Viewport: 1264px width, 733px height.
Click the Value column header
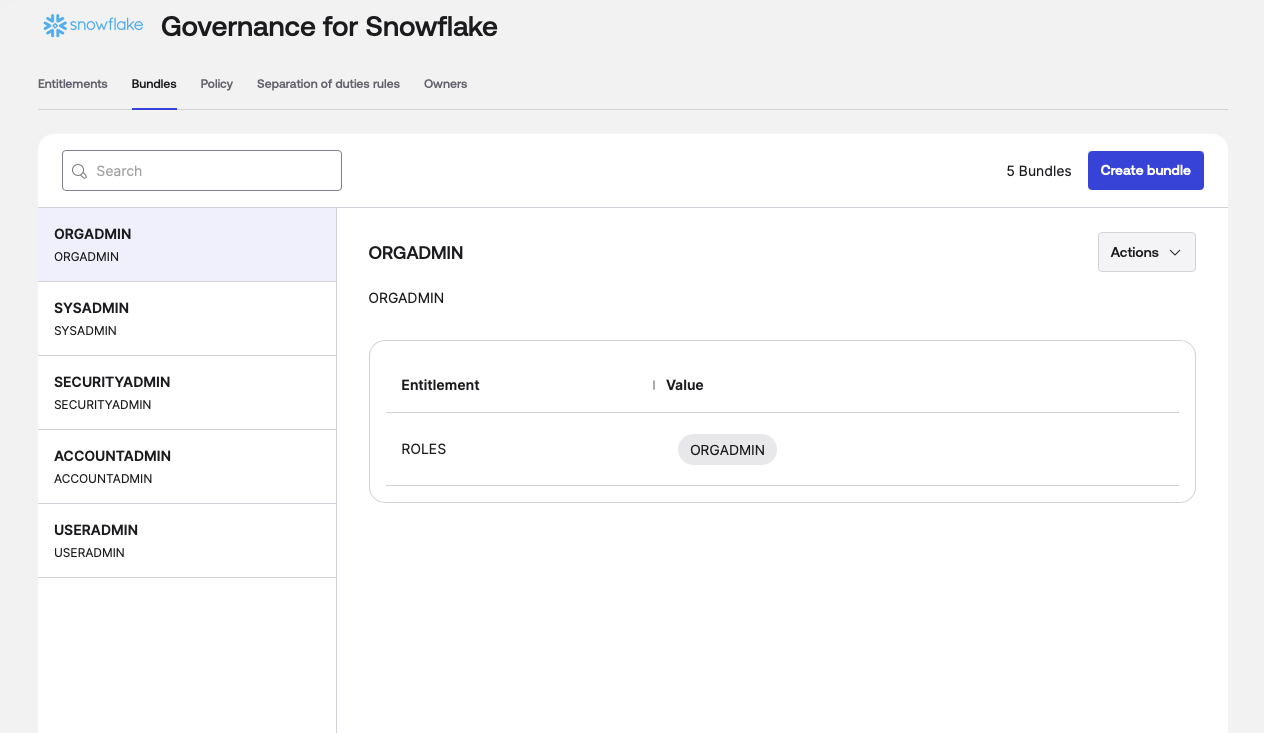click(685, 385)
